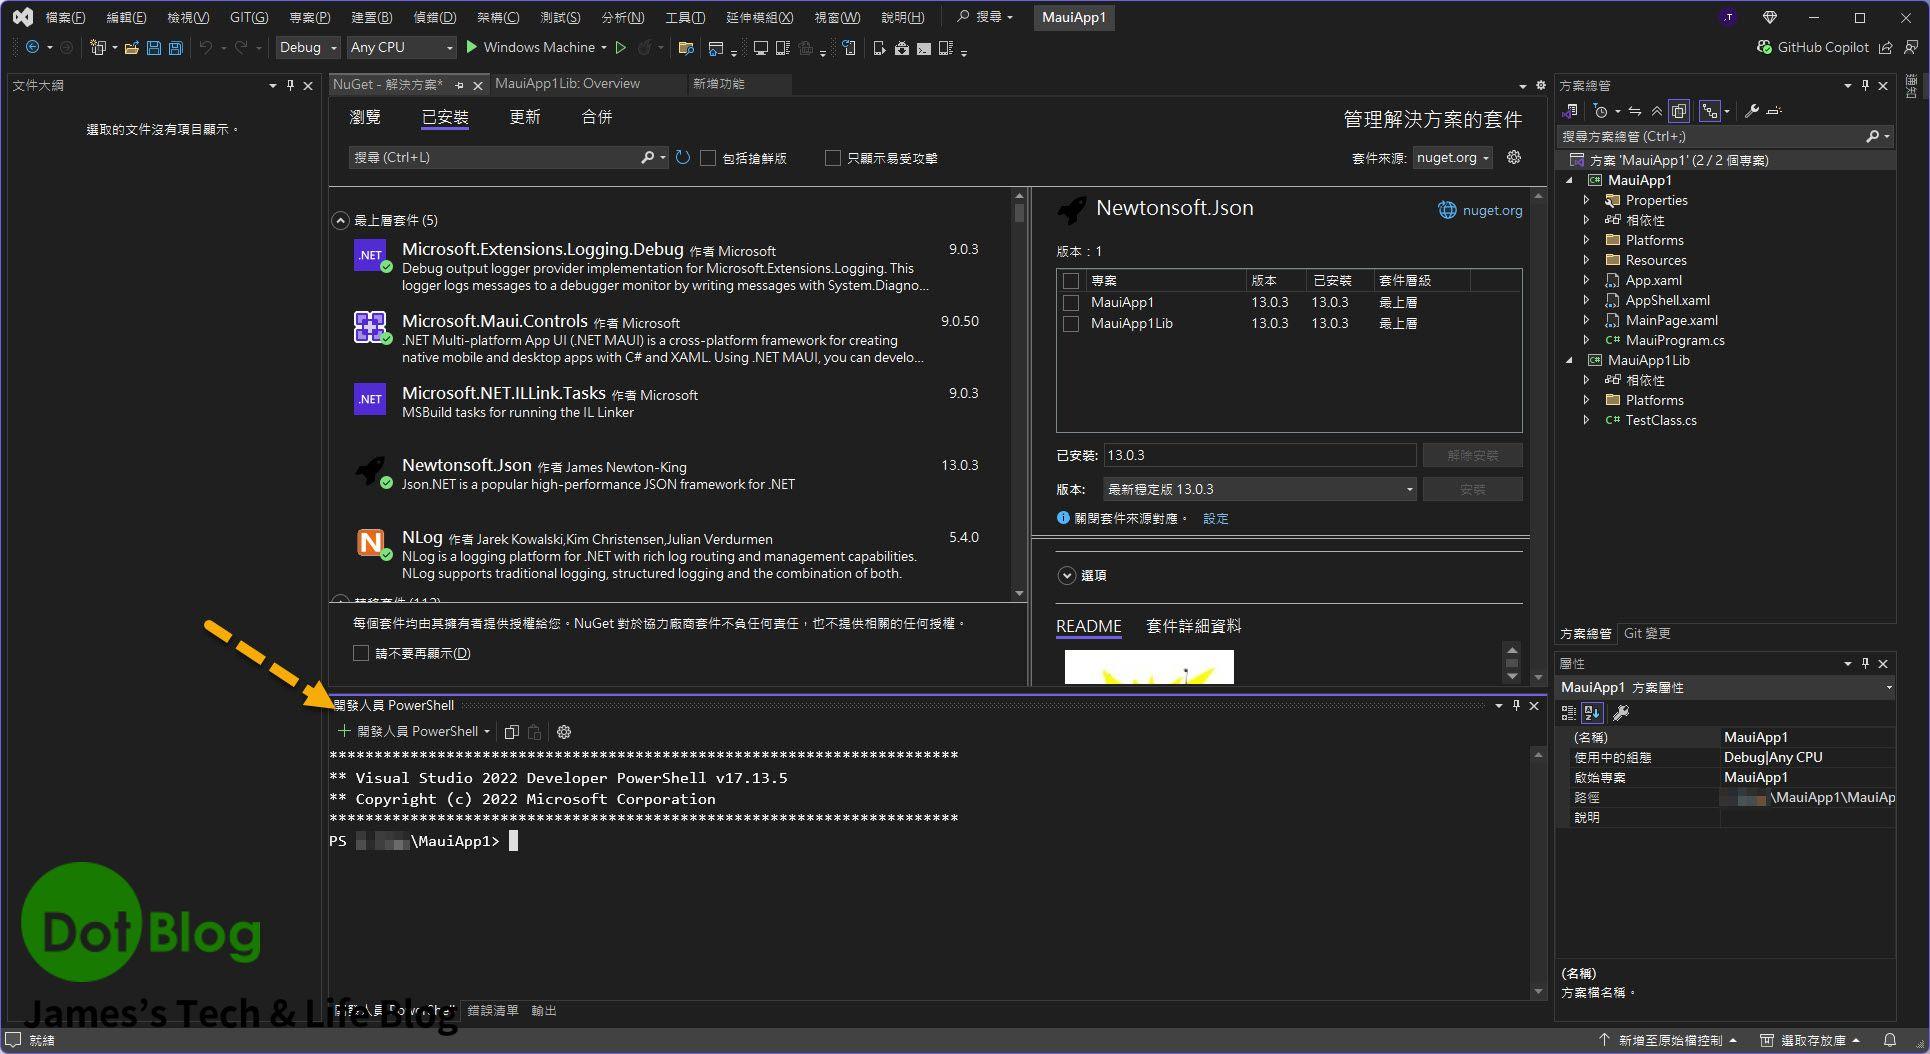Open the nuget.org link for Newtonsoft.Json
Viewport: 1930px width, 1054px height.
1491,210
